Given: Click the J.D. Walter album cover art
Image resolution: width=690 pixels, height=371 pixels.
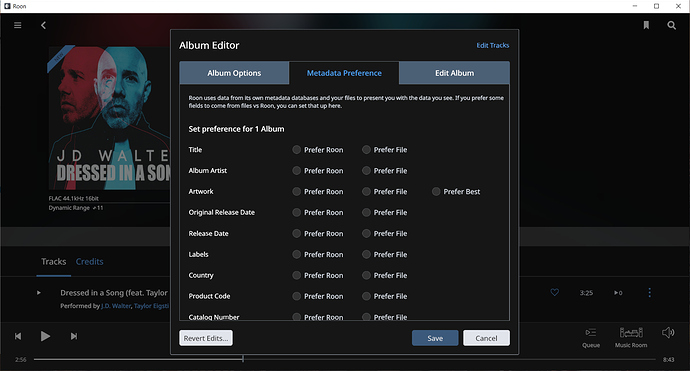Looking at the screenshot, I should coord(109,118).
